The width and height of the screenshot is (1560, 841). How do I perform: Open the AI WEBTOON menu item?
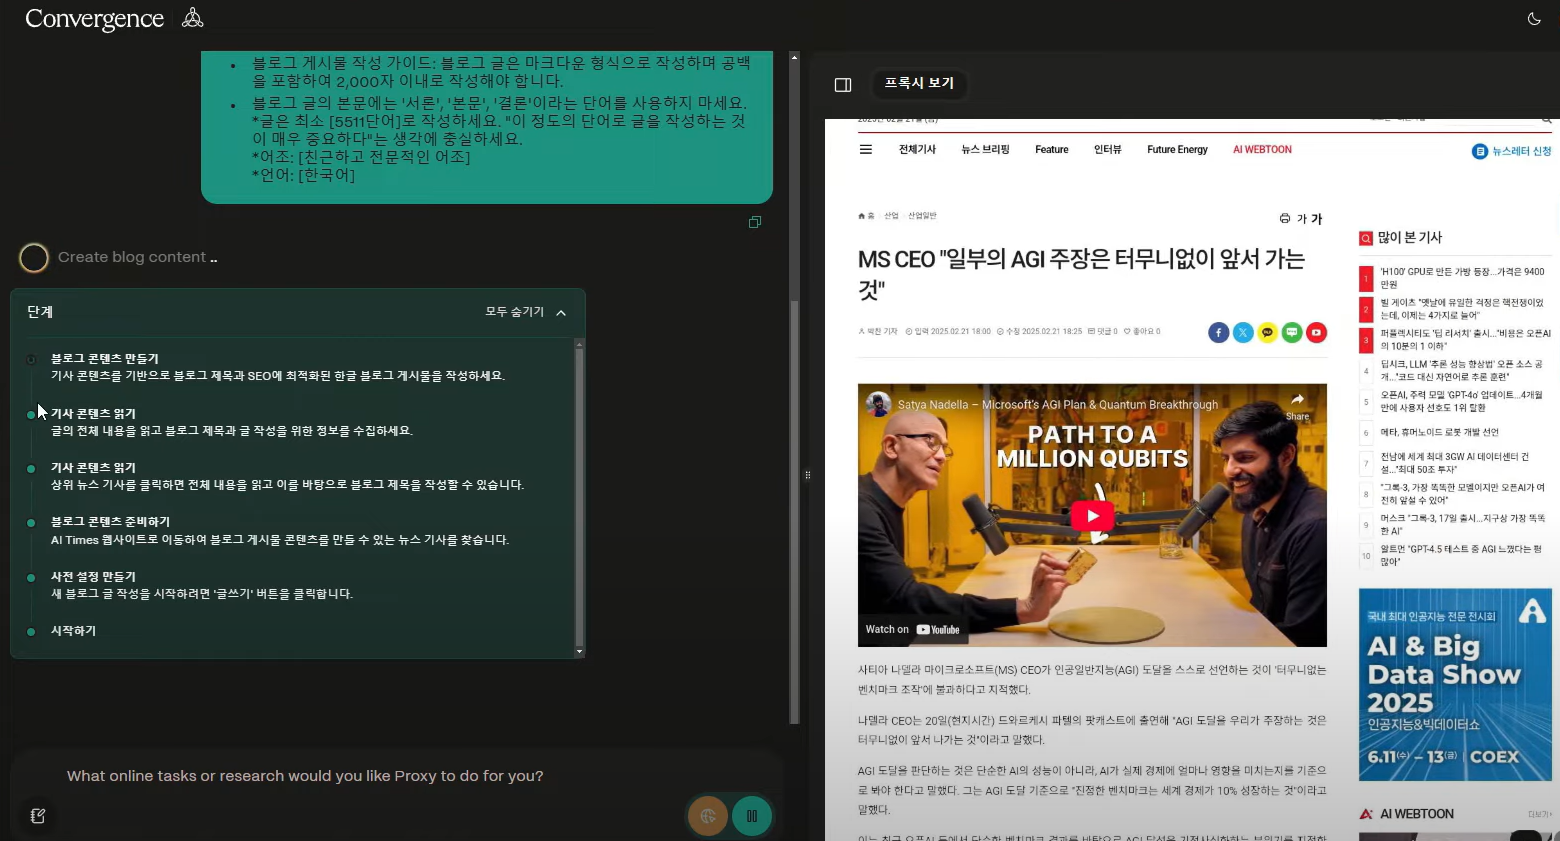(1262, 150)
